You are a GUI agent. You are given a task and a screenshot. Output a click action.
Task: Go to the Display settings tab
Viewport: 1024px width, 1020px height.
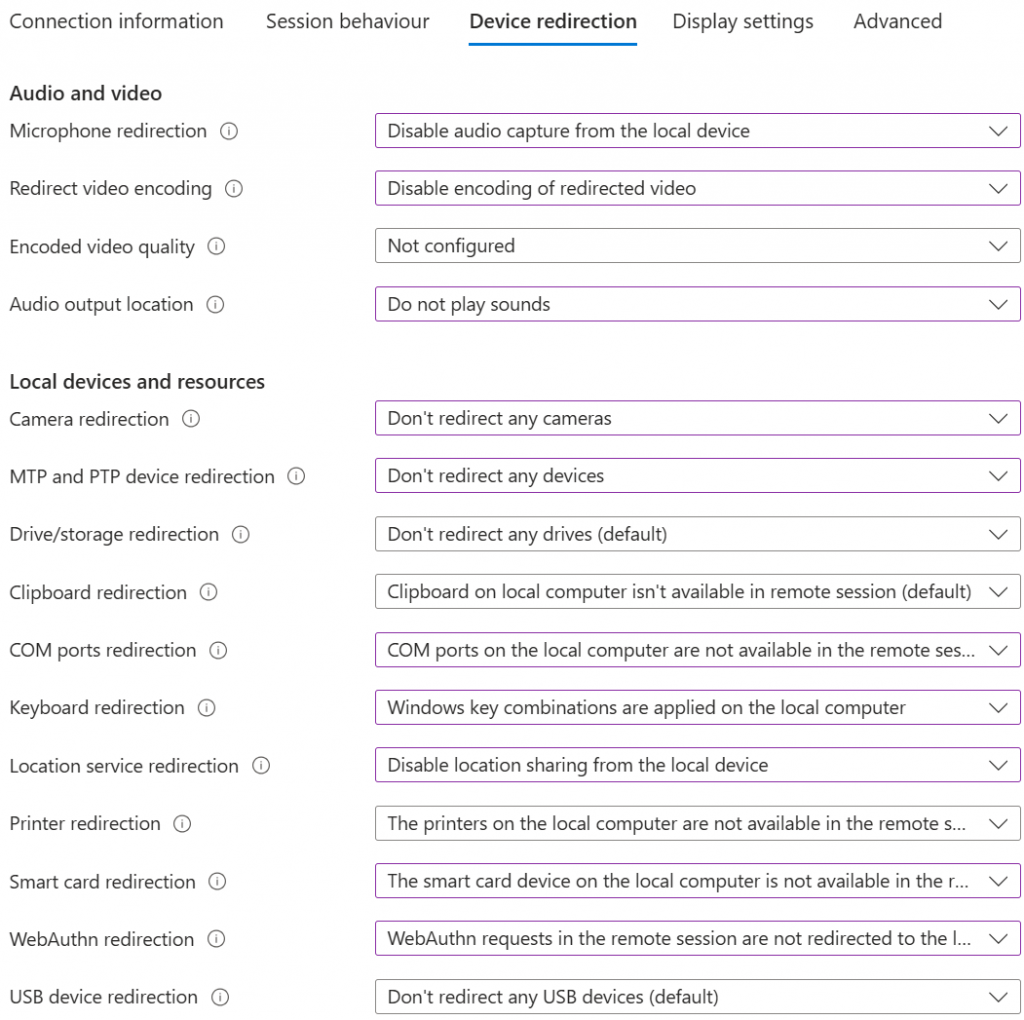[743, 21]
